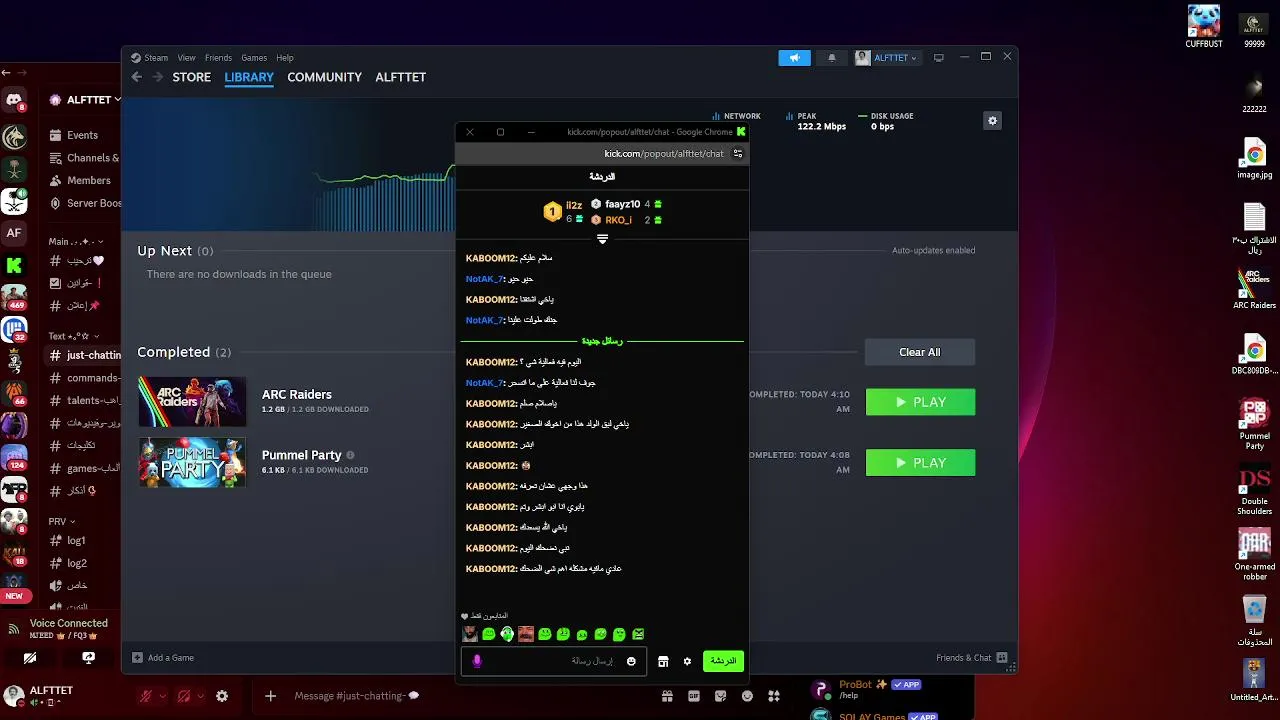This screenshot has height=720, width=1280.
Task: Open downloads settings gear in Steam
Action: [992, 121]
